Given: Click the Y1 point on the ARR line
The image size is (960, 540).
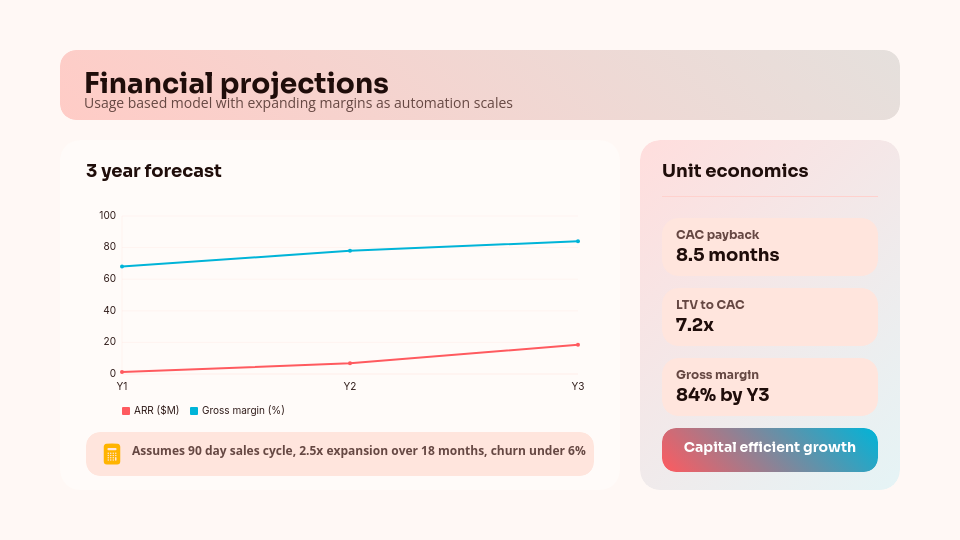Looking at the screenshot, I should pyautogui.click(x=122, y=372).
